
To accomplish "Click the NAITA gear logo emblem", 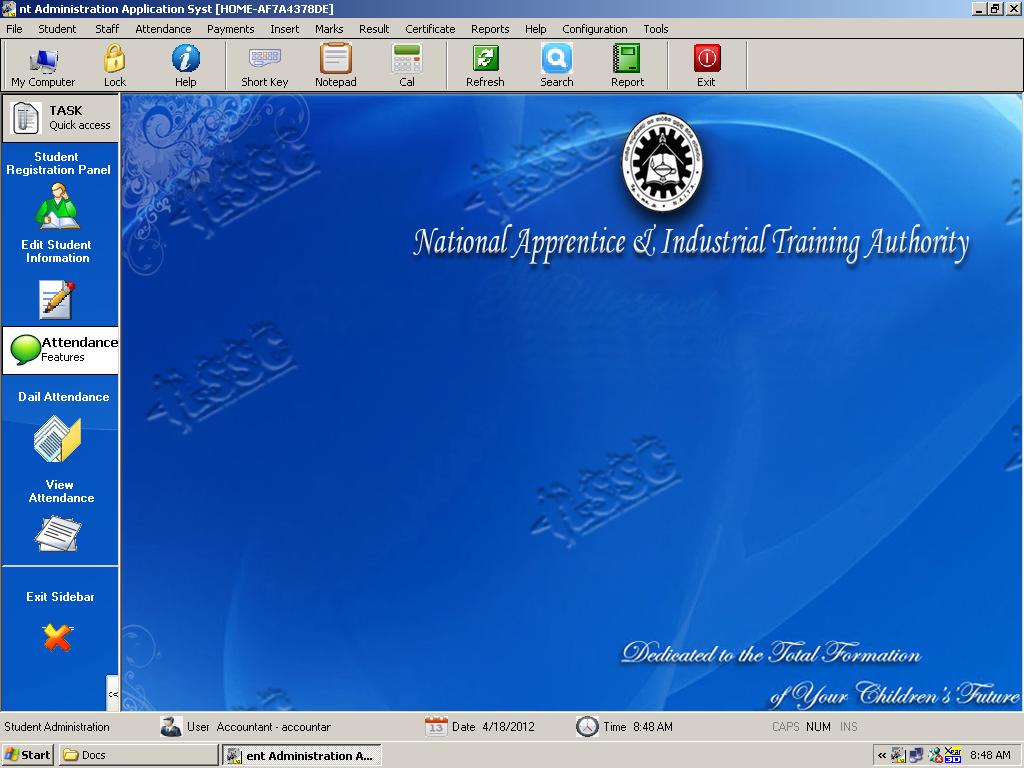I will click(662, 162).
